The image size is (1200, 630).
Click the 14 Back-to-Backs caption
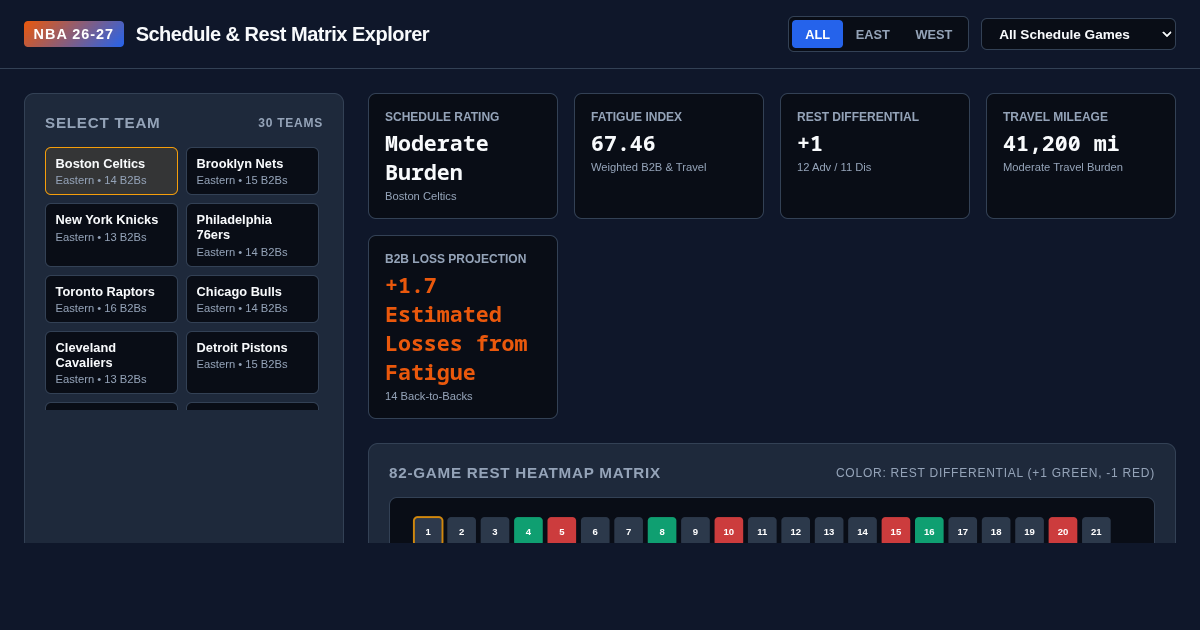[429, 396]
